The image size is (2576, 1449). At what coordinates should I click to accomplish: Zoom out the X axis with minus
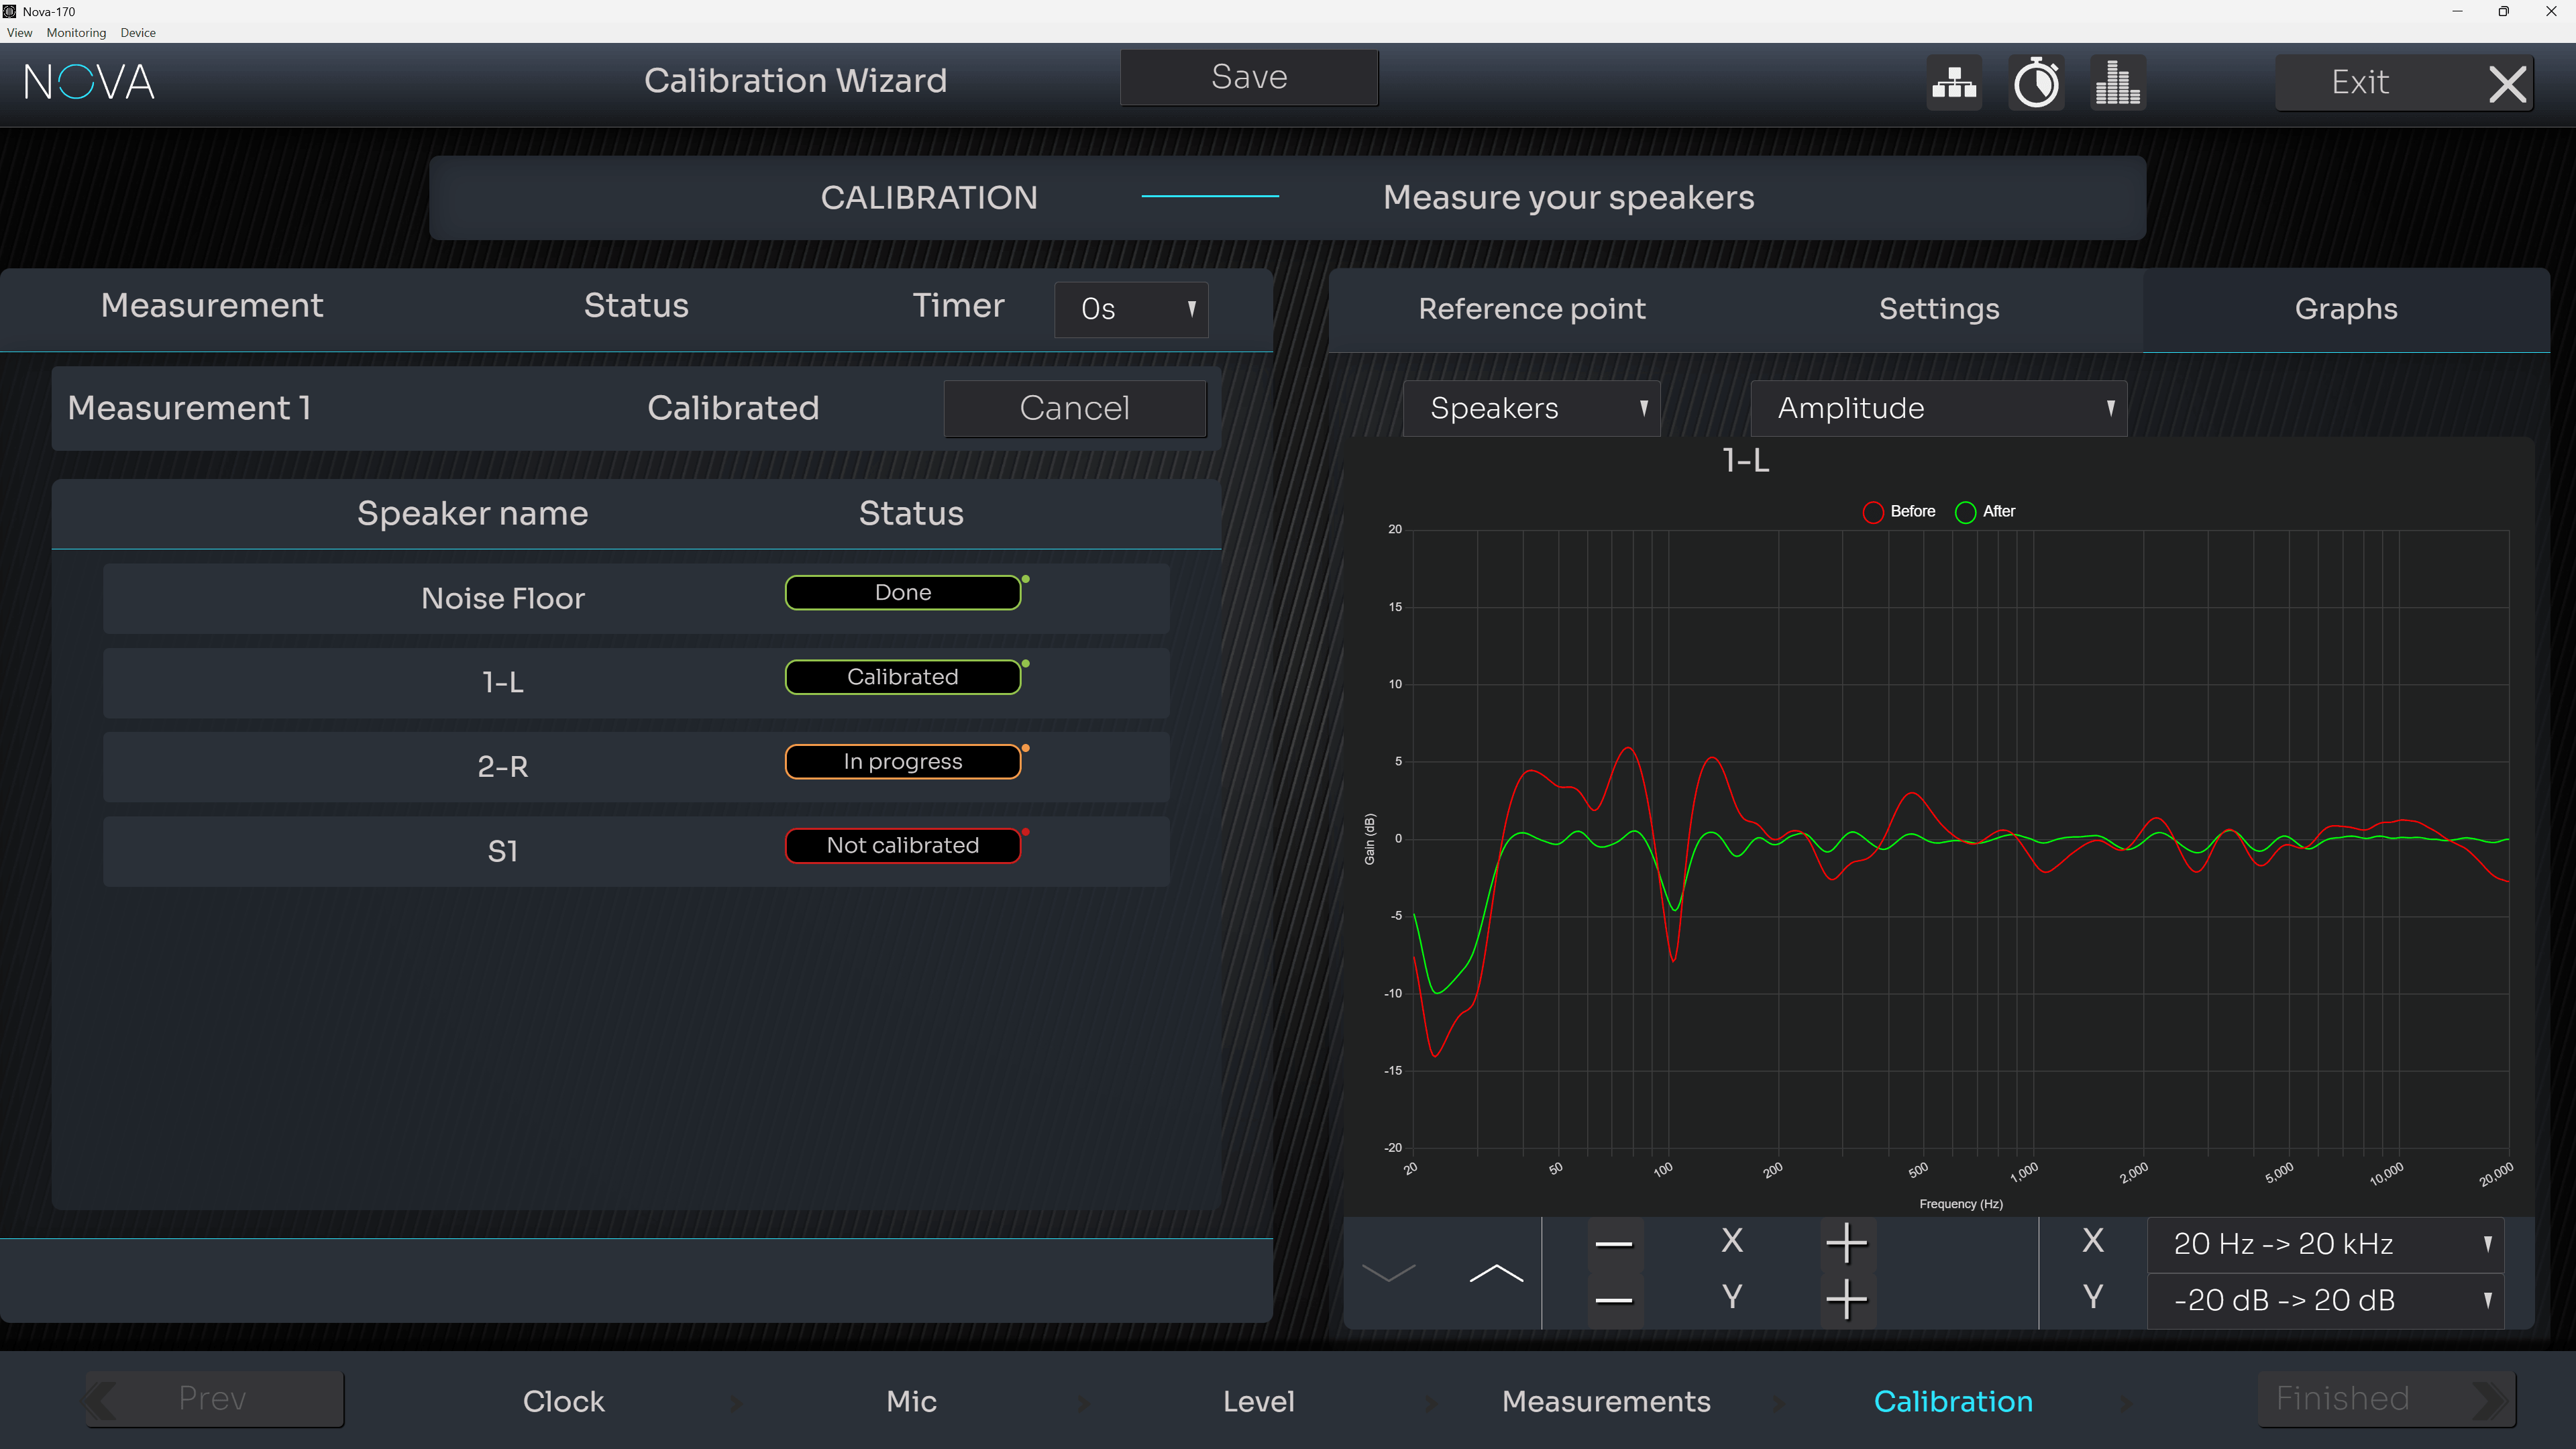pyautogui.click(x=1614, y=1243)
